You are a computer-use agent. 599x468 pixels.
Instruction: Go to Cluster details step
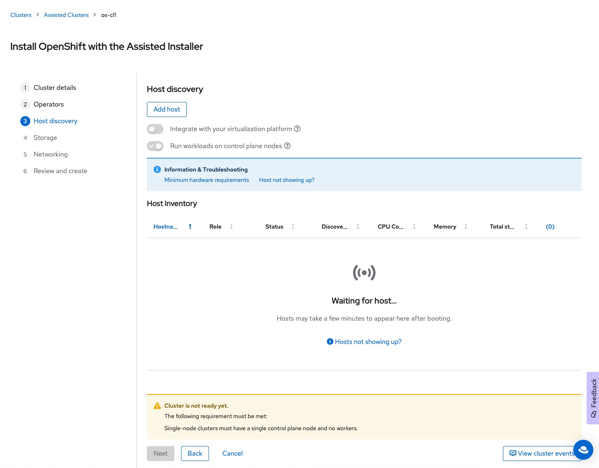point(55,87)
